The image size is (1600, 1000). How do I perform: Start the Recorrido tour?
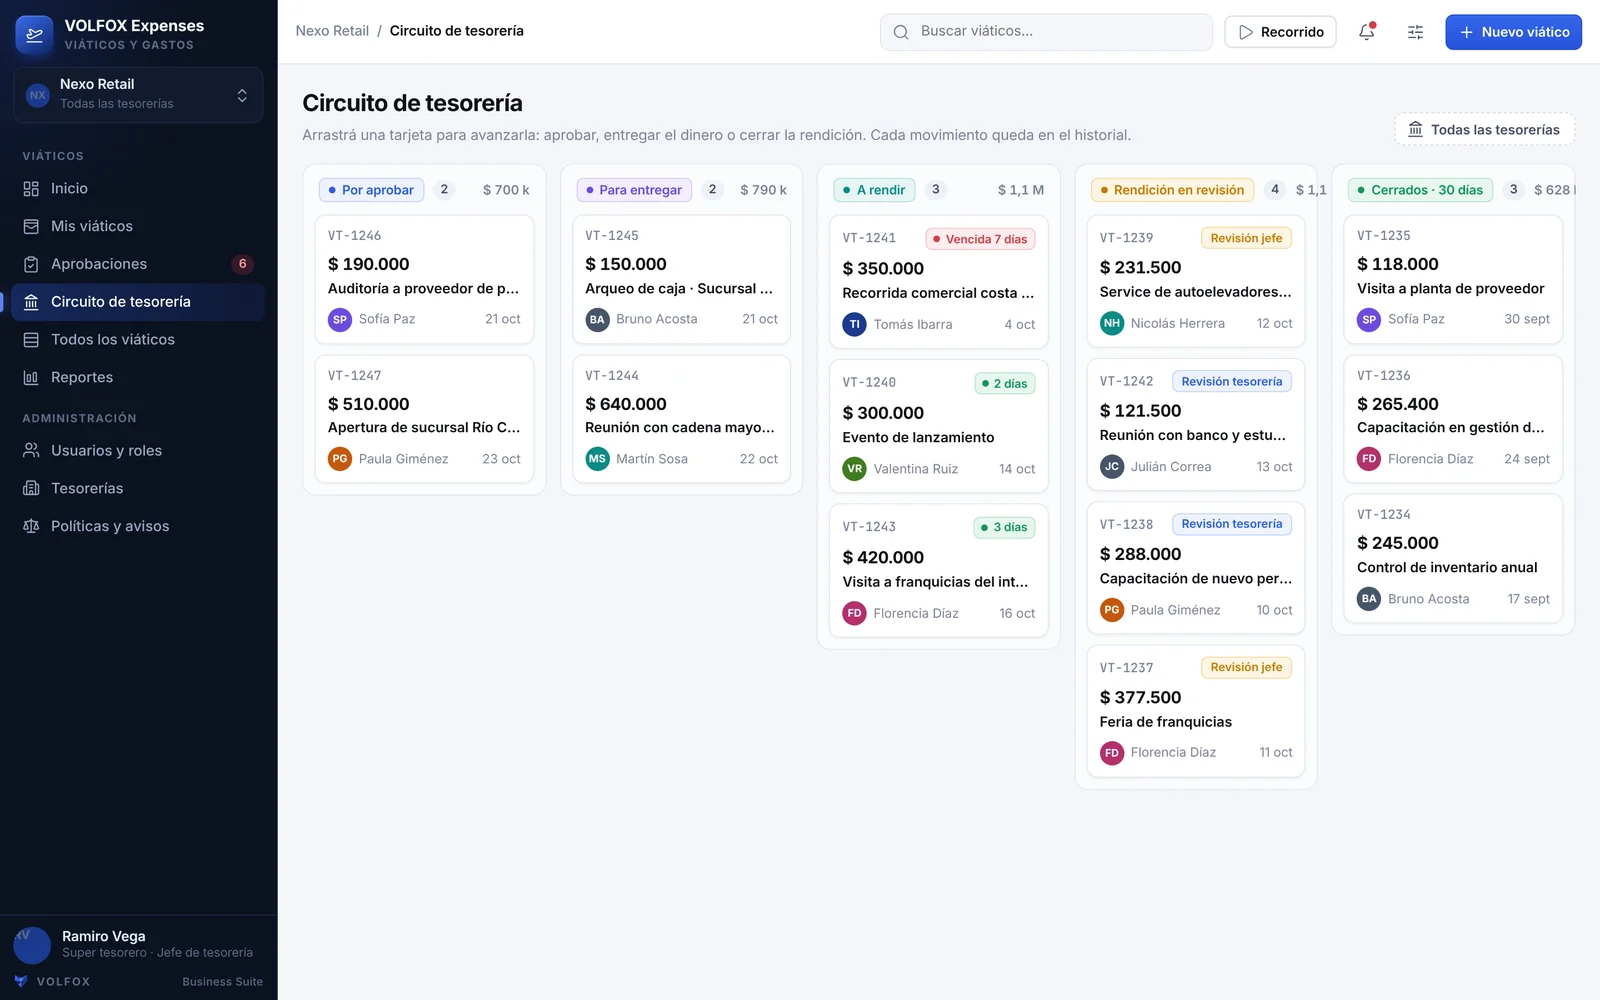pyautogui.click(x=1280, y=32)
